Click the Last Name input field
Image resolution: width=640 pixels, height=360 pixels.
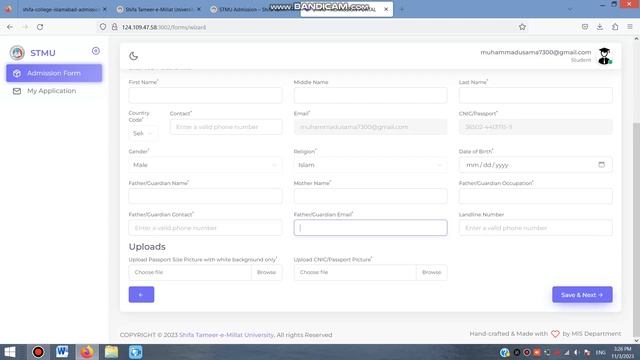536,95
